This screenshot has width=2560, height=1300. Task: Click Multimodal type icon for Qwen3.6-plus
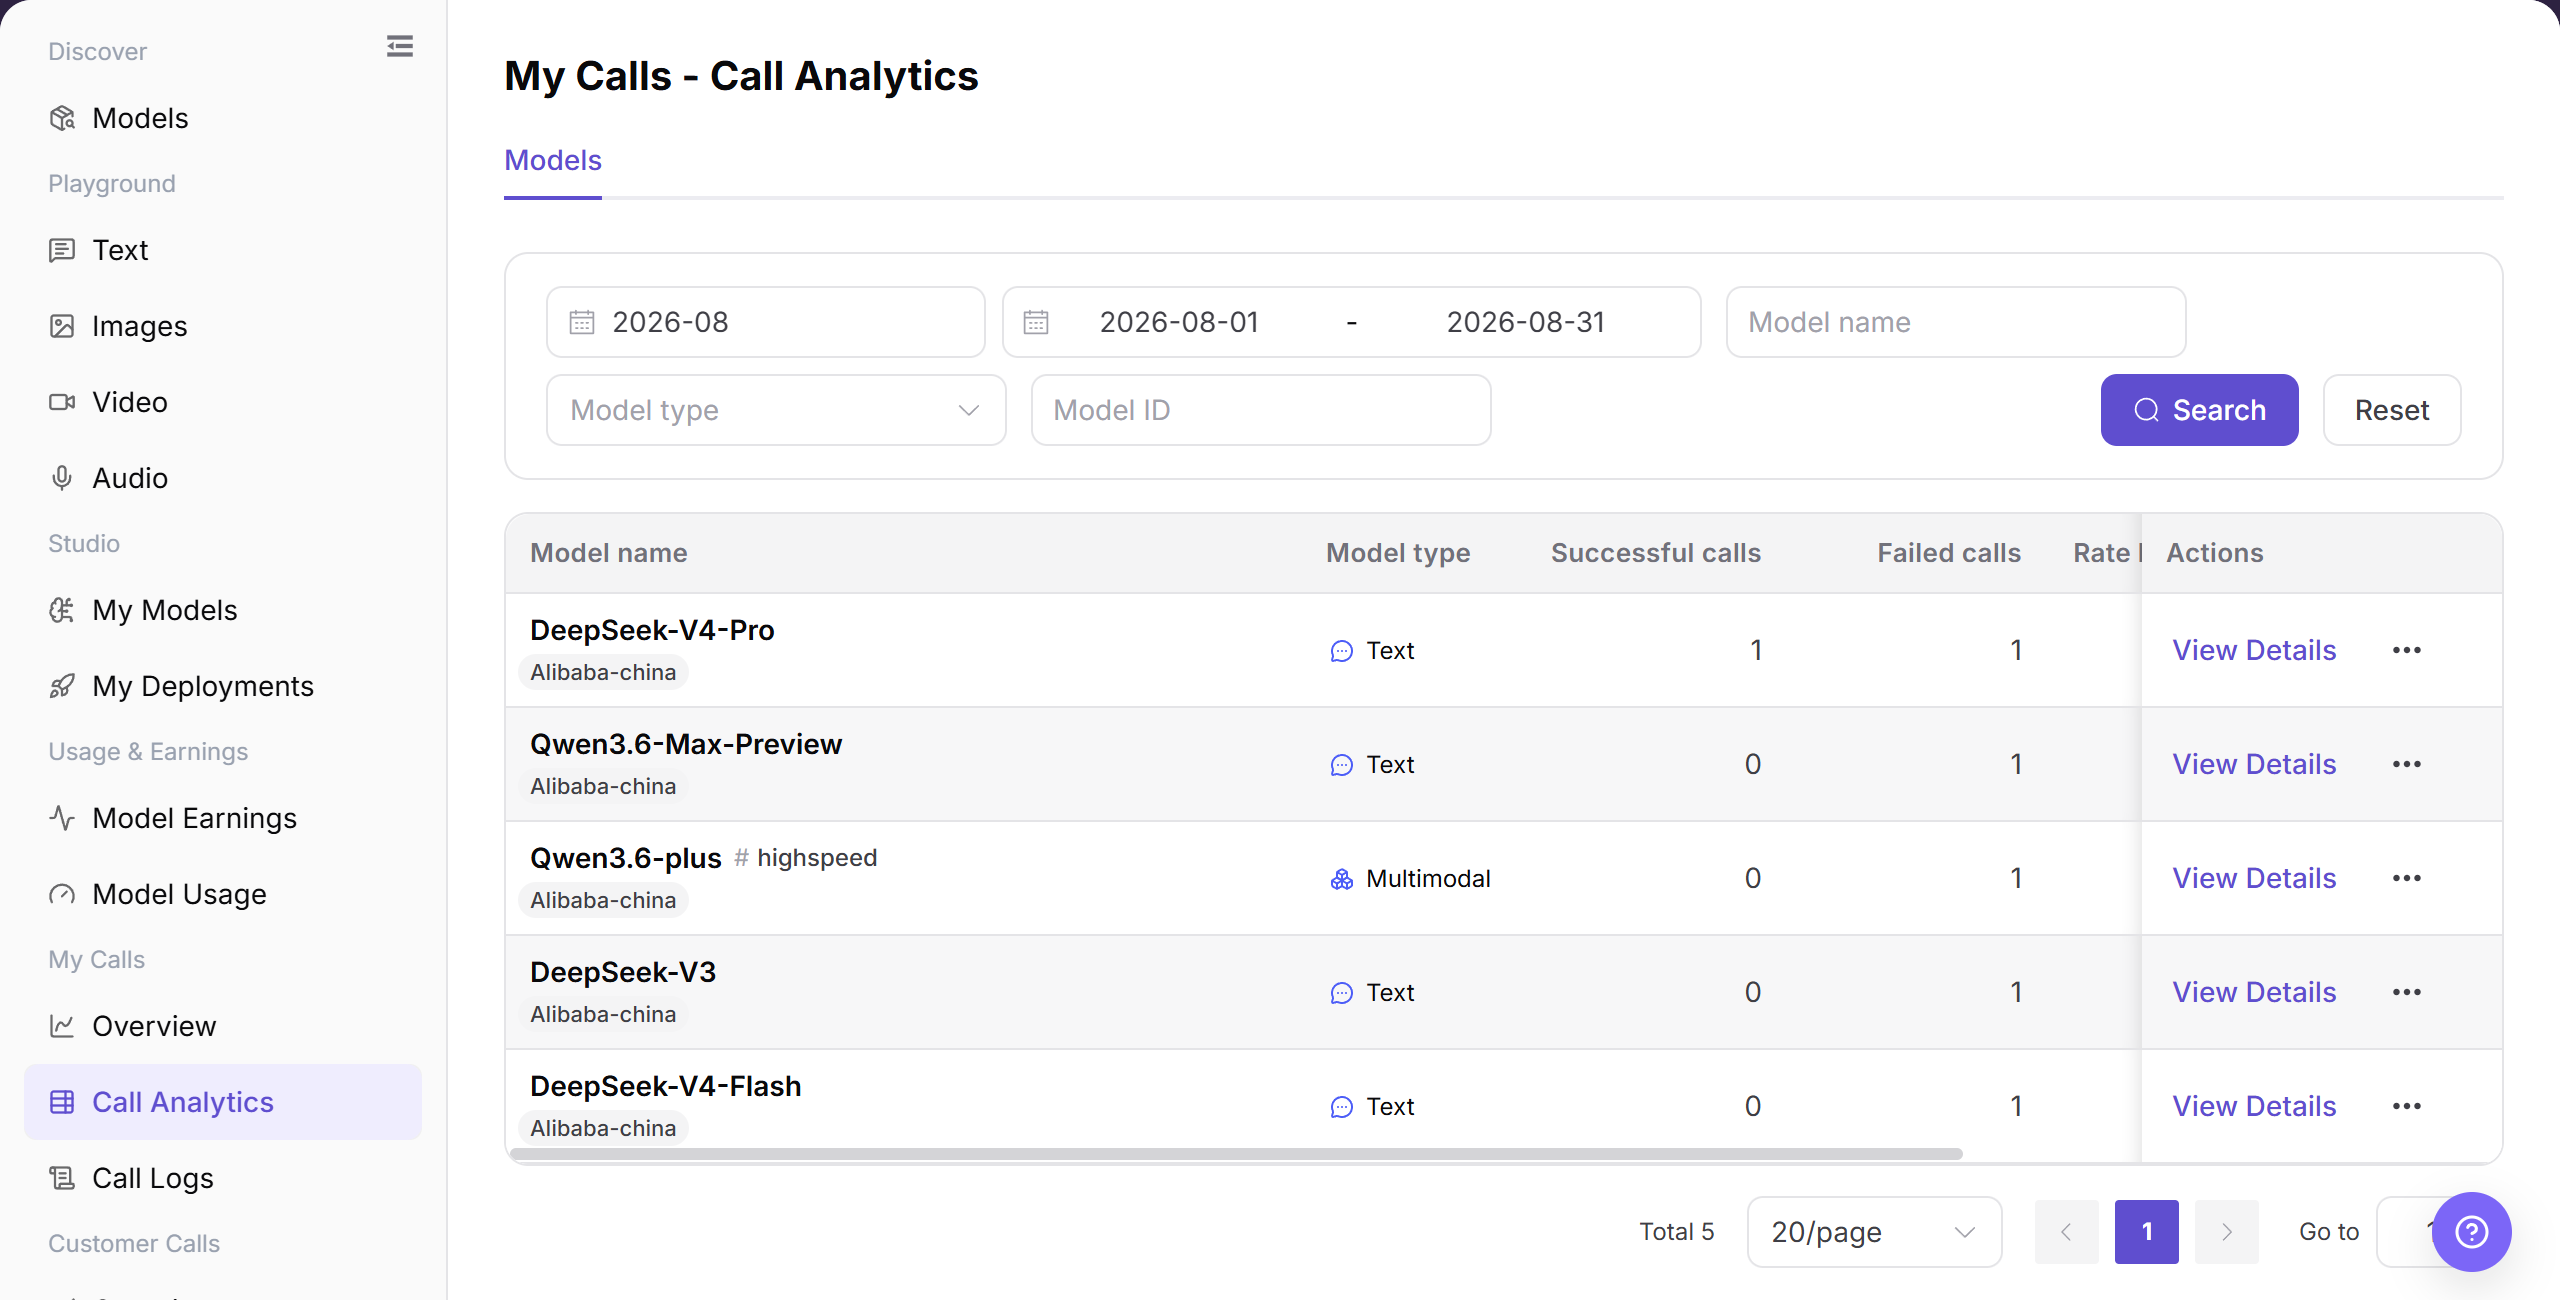coord(1341,879)
